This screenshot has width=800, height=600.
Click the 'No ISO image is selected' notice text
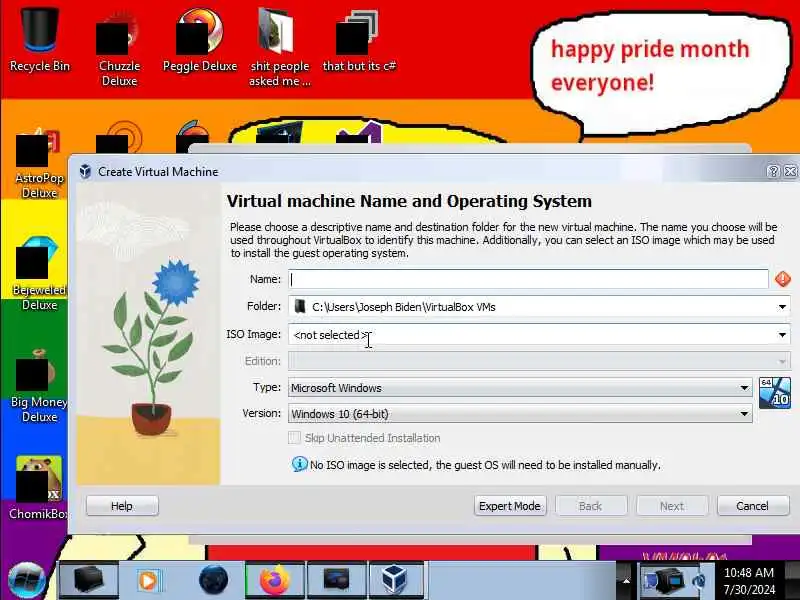tap(485, 465)
